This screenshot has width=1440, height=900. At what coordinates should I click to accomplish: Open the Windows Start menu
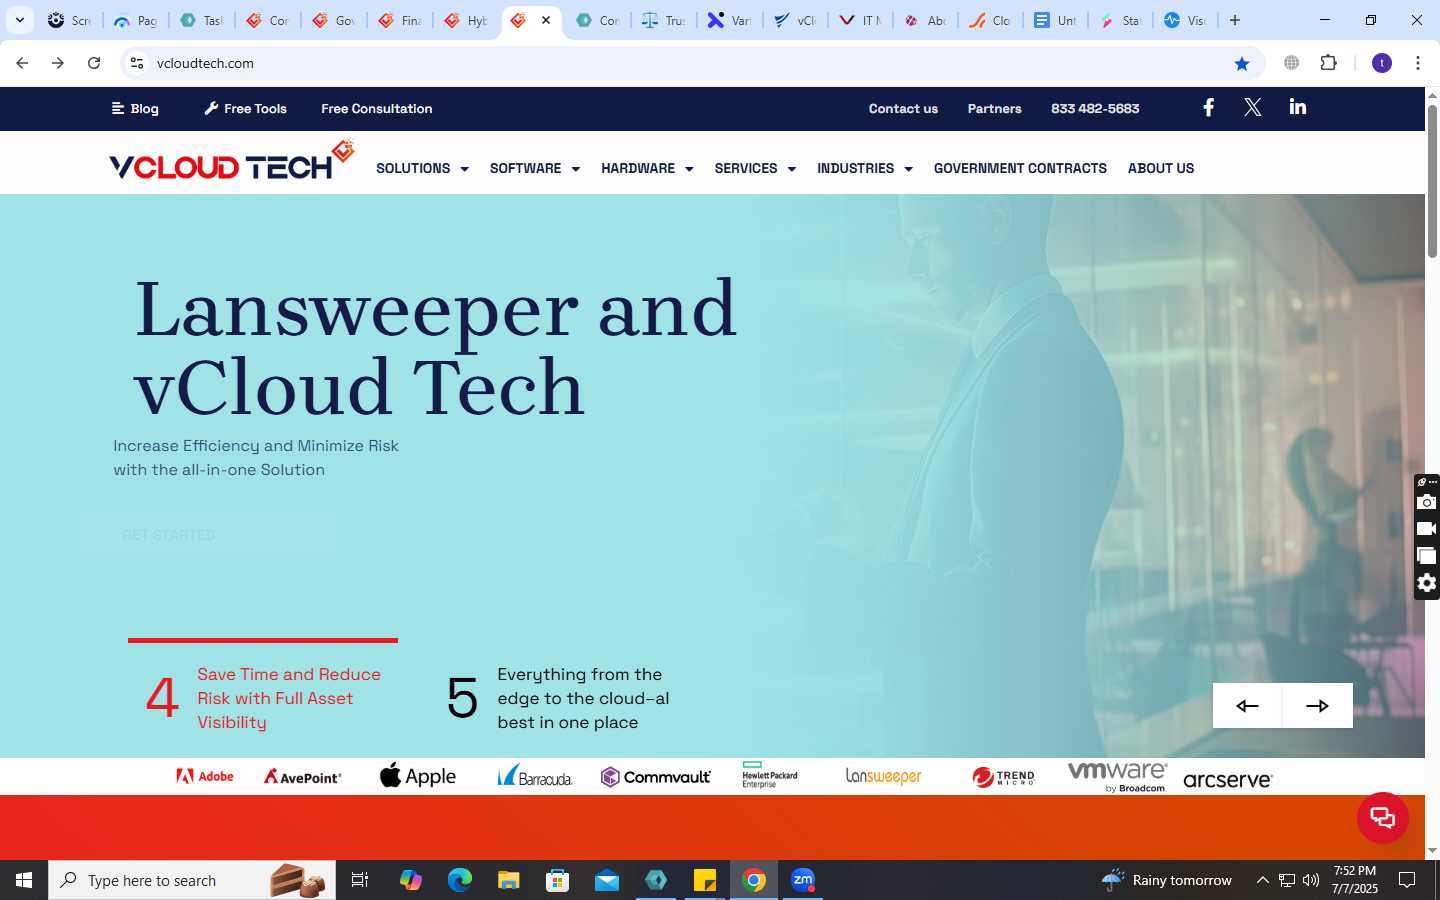[24, 880]
